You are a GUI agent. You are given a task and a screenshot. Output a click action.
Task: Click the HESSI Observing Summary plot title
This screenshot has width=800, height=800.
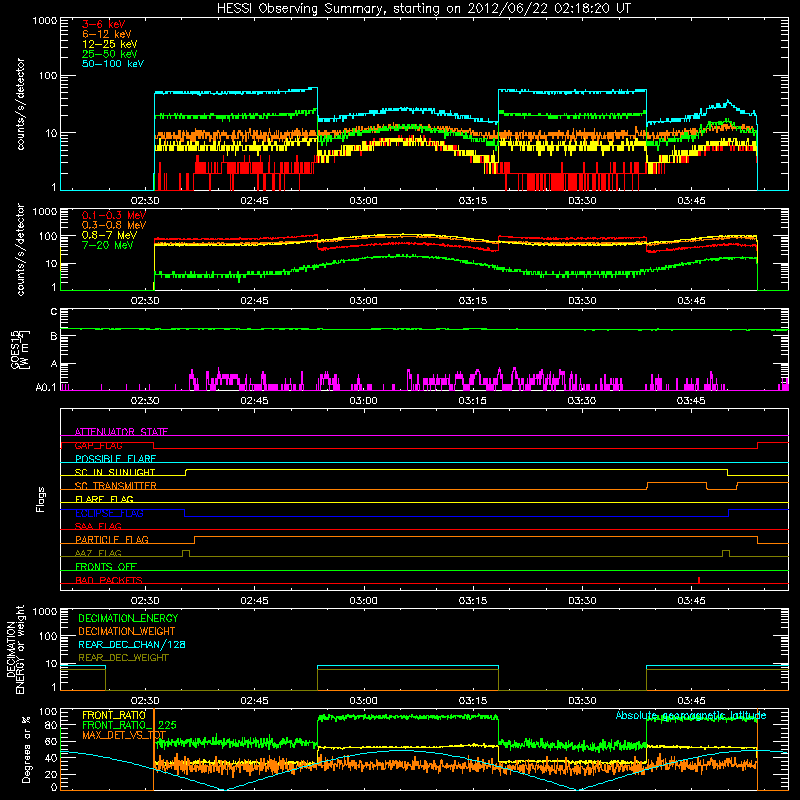[x=423, y=9]
